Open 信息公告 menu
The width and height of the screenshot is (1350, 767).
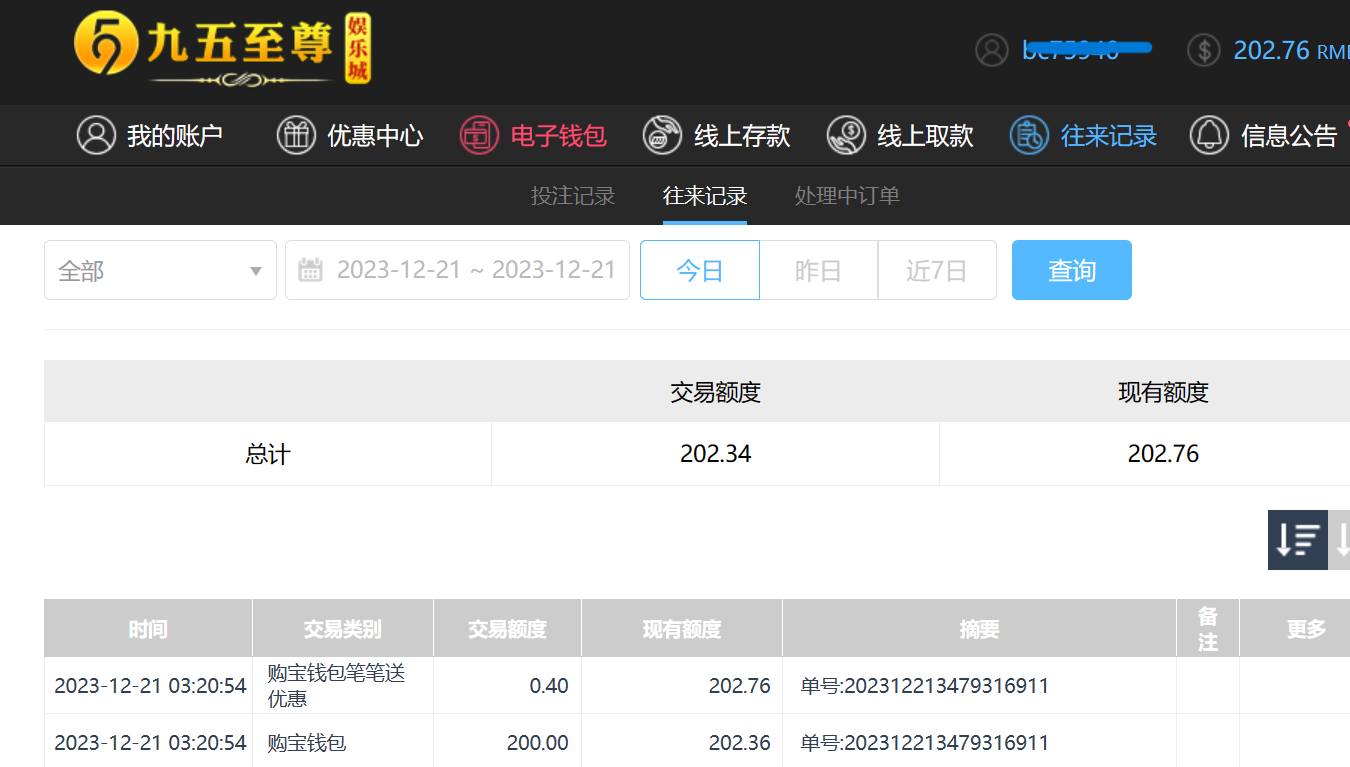(1263, 135)
